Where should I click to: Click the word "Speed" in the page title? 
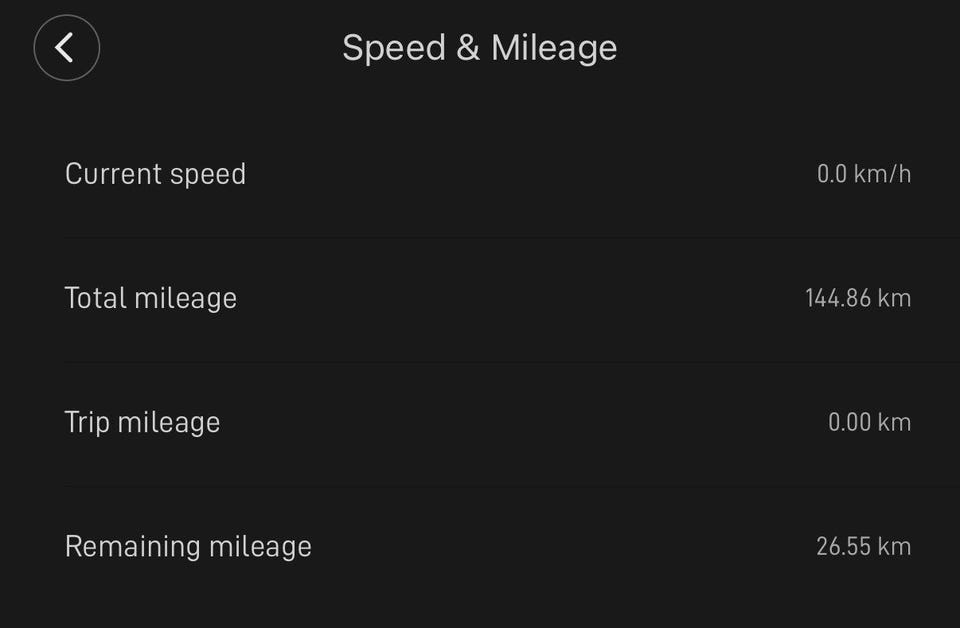coord(393,48)
